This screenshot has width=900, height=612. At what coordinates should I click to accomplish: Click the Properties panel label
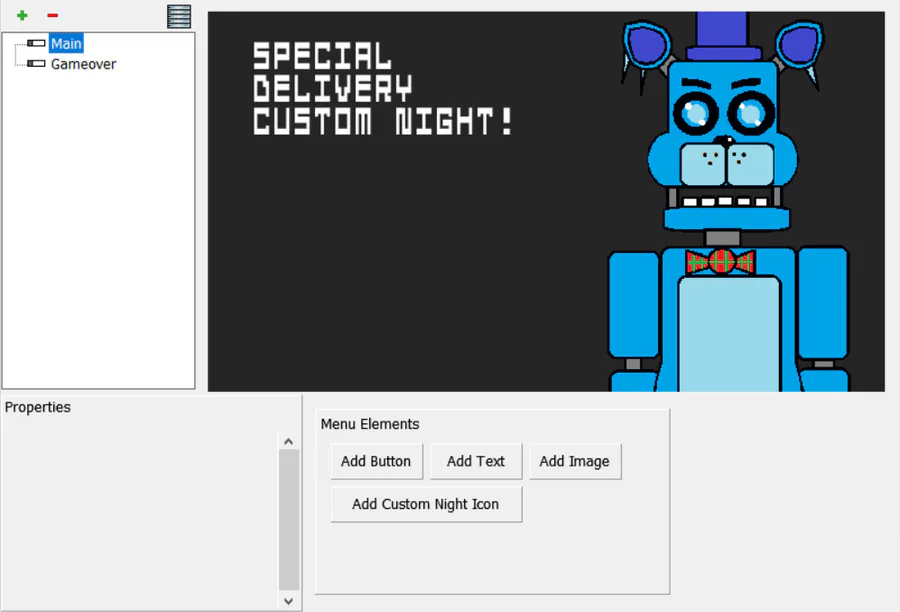(38, 407)
